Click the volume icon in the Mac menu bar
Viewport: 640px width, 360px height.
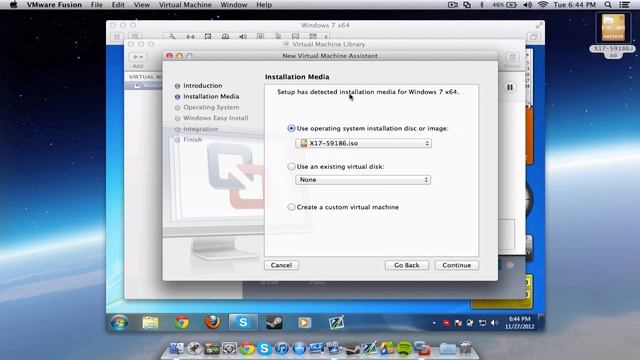click(527, 5)
